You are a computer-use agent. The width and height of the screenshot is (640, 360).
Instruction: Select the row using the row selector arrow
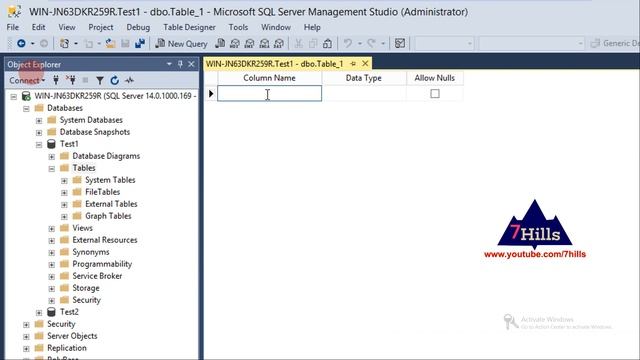(x=211, y=93)
